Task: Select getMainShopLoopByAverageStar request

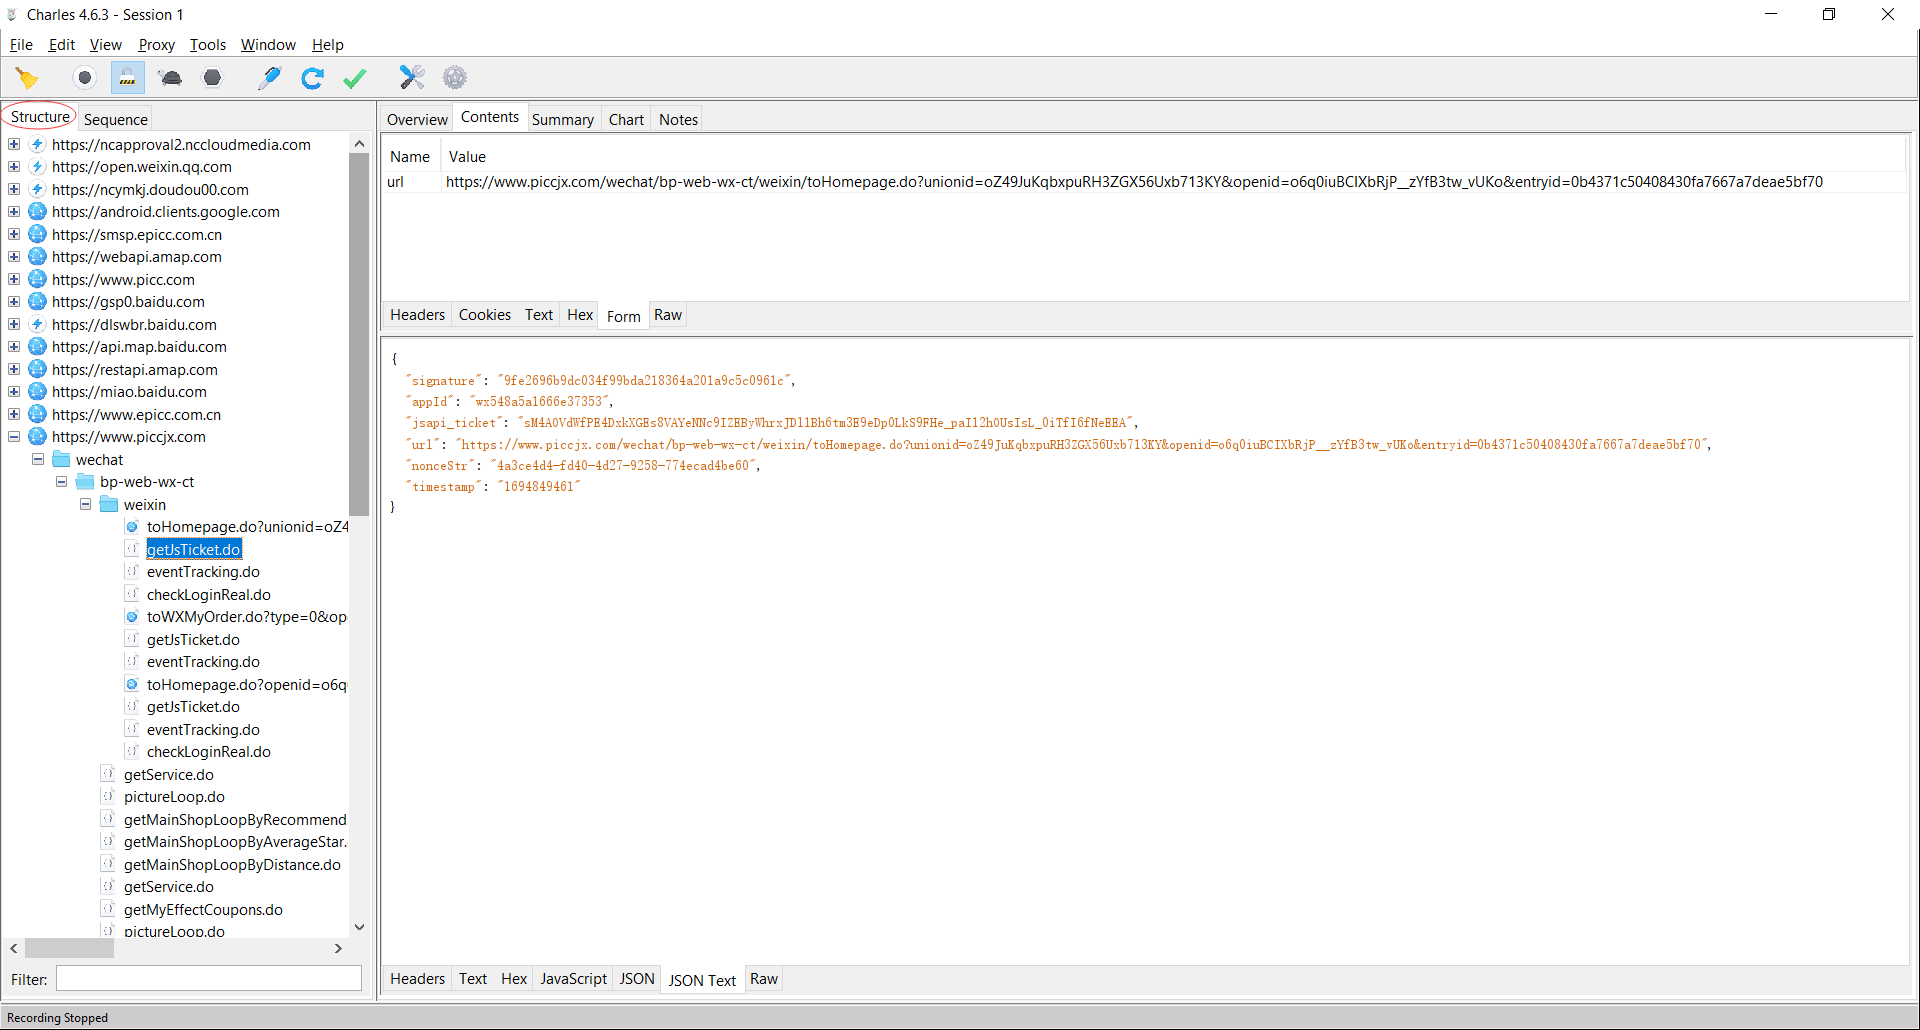Action: [235, 842]
